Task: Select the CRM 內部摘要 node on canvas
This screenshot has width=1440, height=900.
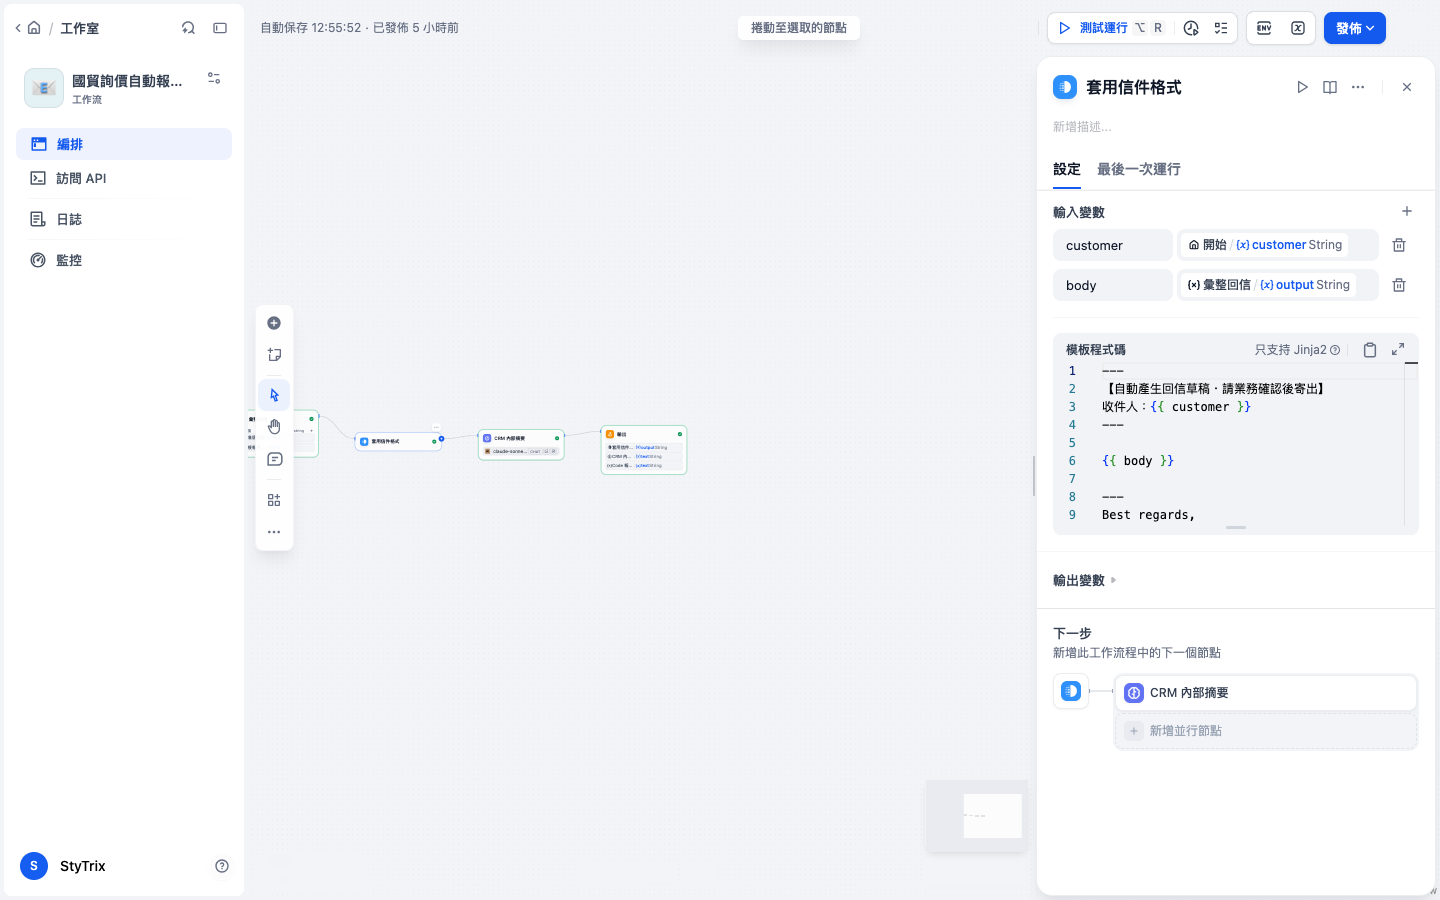Action: click(521, 445)
